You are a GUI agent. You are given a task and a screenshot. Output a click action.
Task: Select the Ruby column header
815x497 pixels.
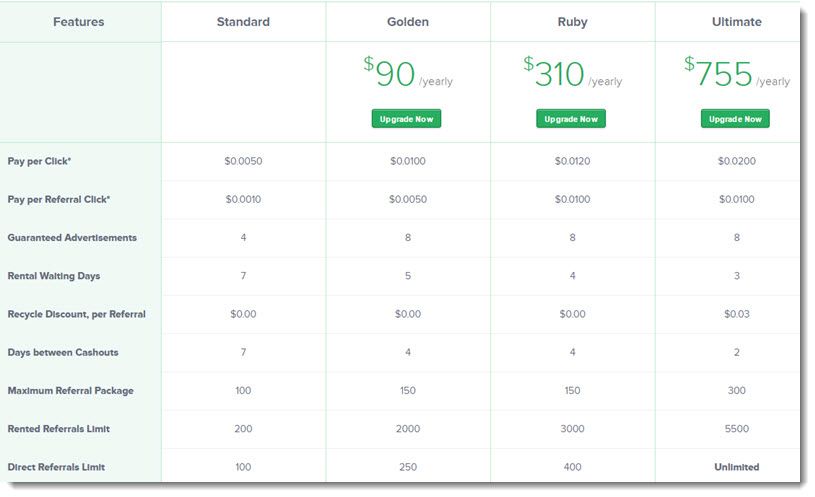572,22
